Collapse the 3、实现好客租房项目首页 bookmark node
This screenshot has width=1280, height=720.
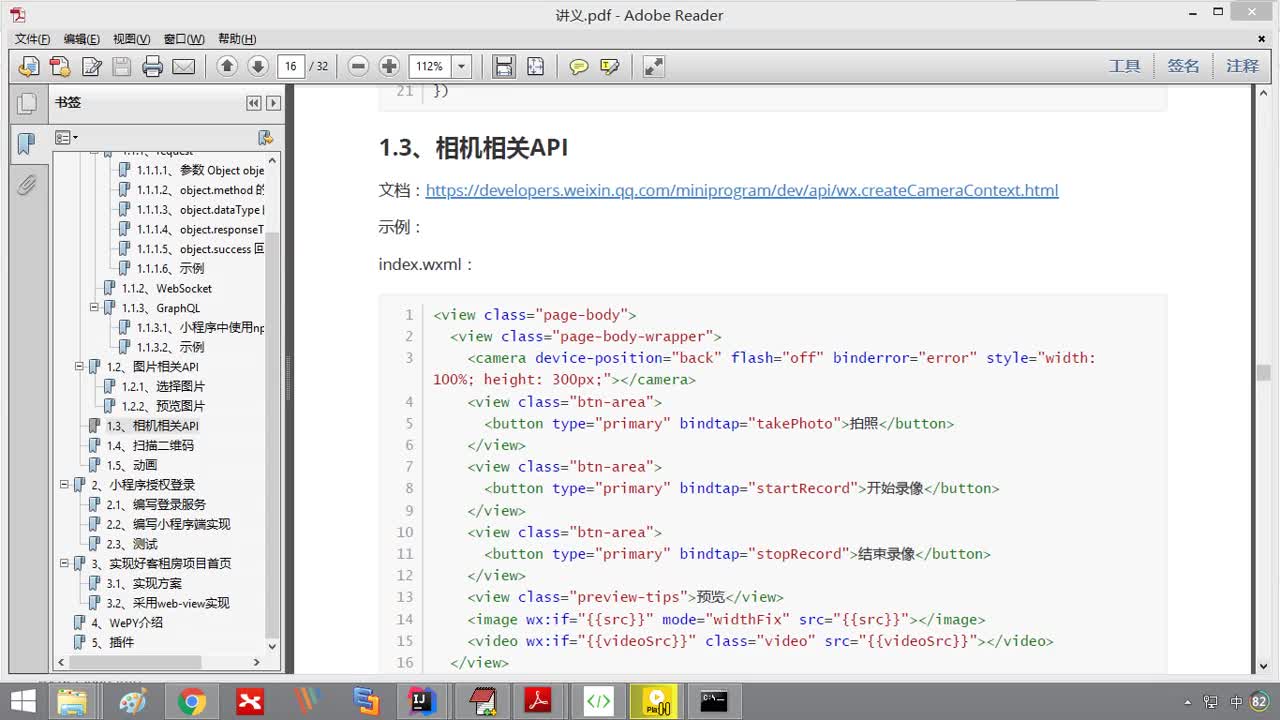point(65,564)
